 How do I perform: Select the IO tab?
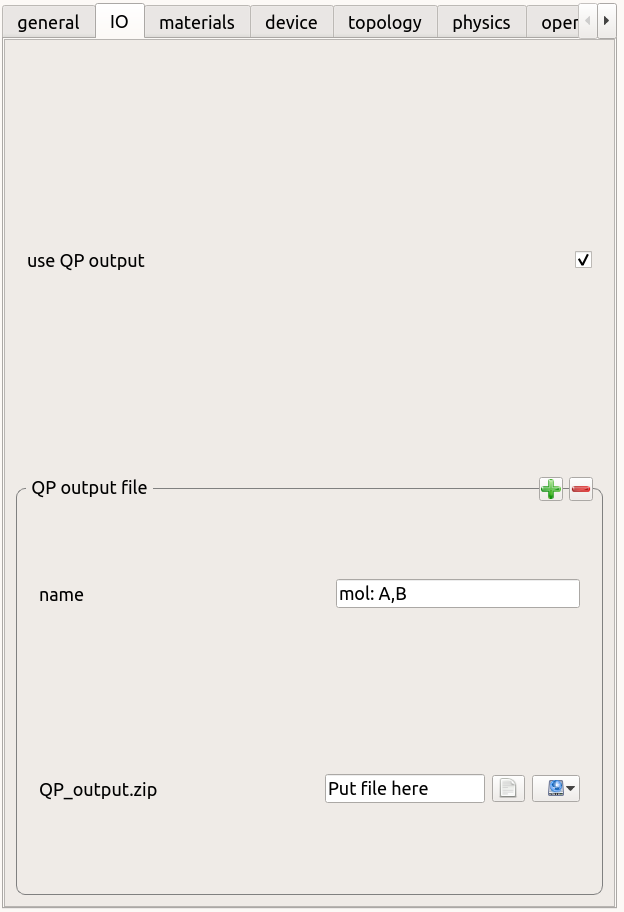[120, 21]
